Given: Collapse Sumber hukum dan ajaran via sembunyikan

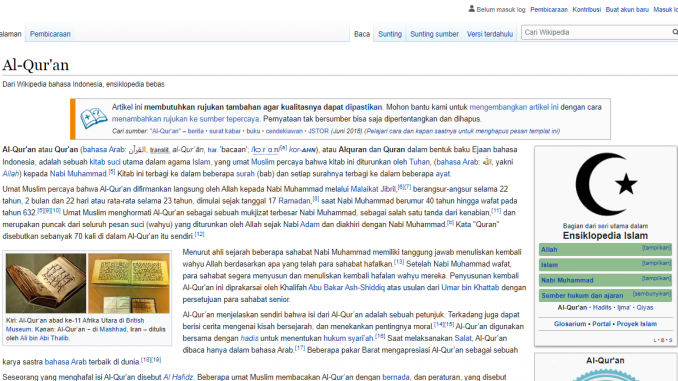Looking at the screenshot, I should pos(652,294).
